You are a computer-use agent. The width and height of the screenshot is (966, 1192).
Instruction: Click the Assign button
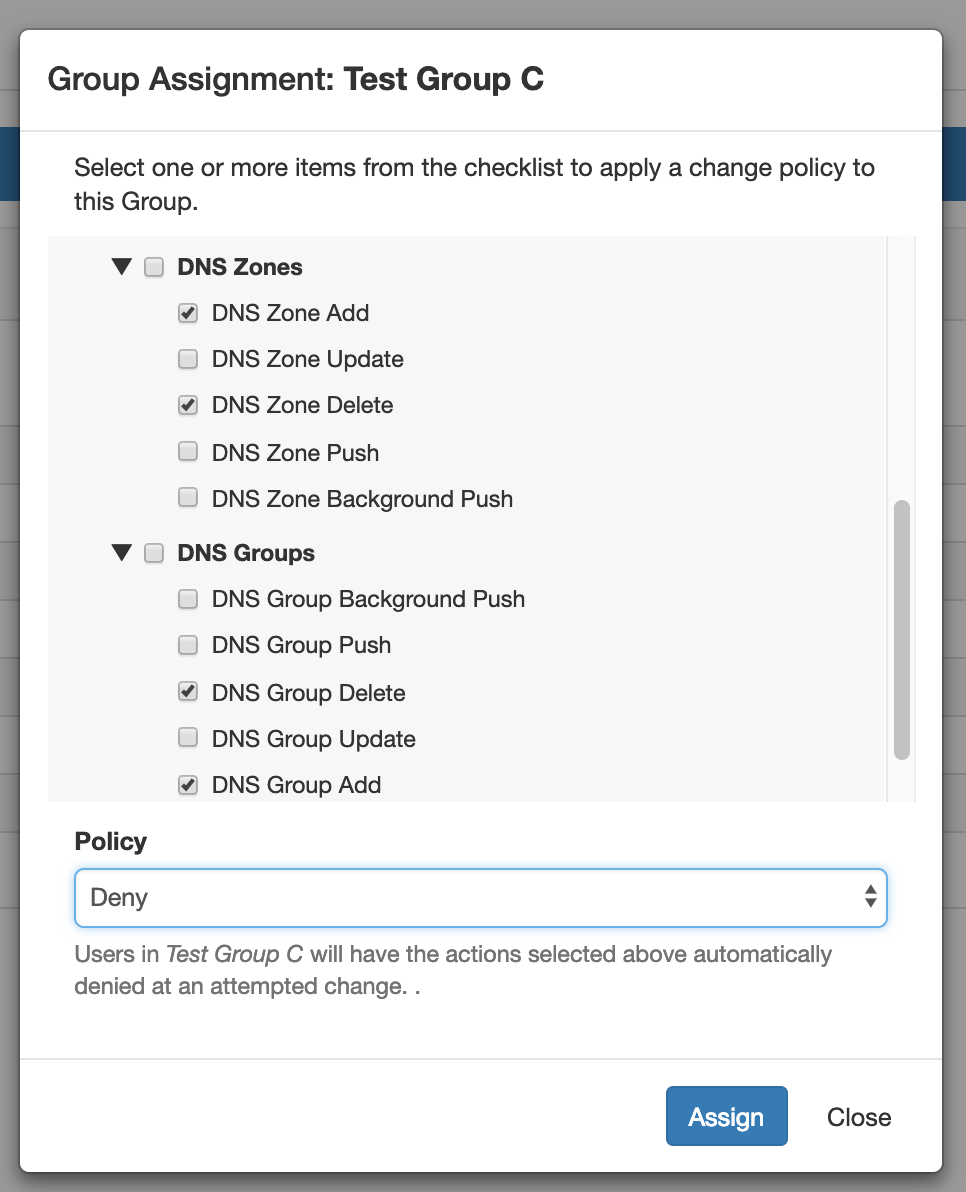pos(727,1116)
